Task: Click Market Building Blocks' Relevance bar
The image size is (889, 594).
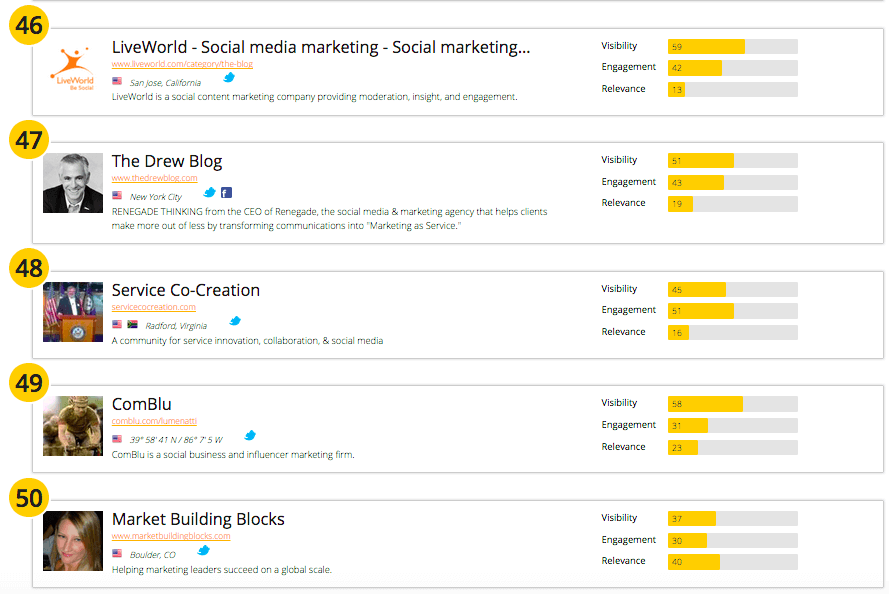Action: 732,561
